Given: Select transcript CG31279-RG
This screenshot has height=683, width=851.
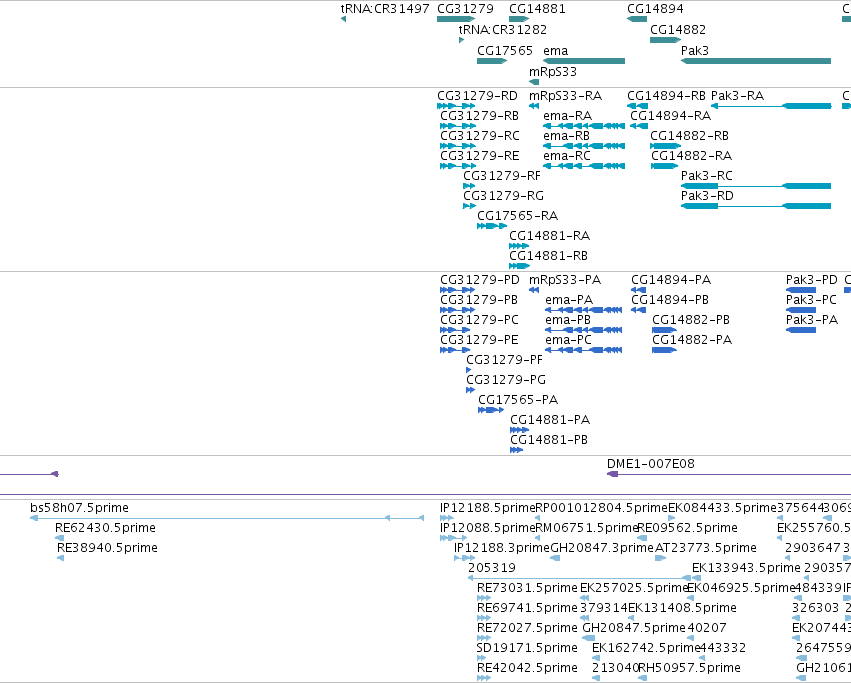Looking at the screenshot, I should pos(503,196).
